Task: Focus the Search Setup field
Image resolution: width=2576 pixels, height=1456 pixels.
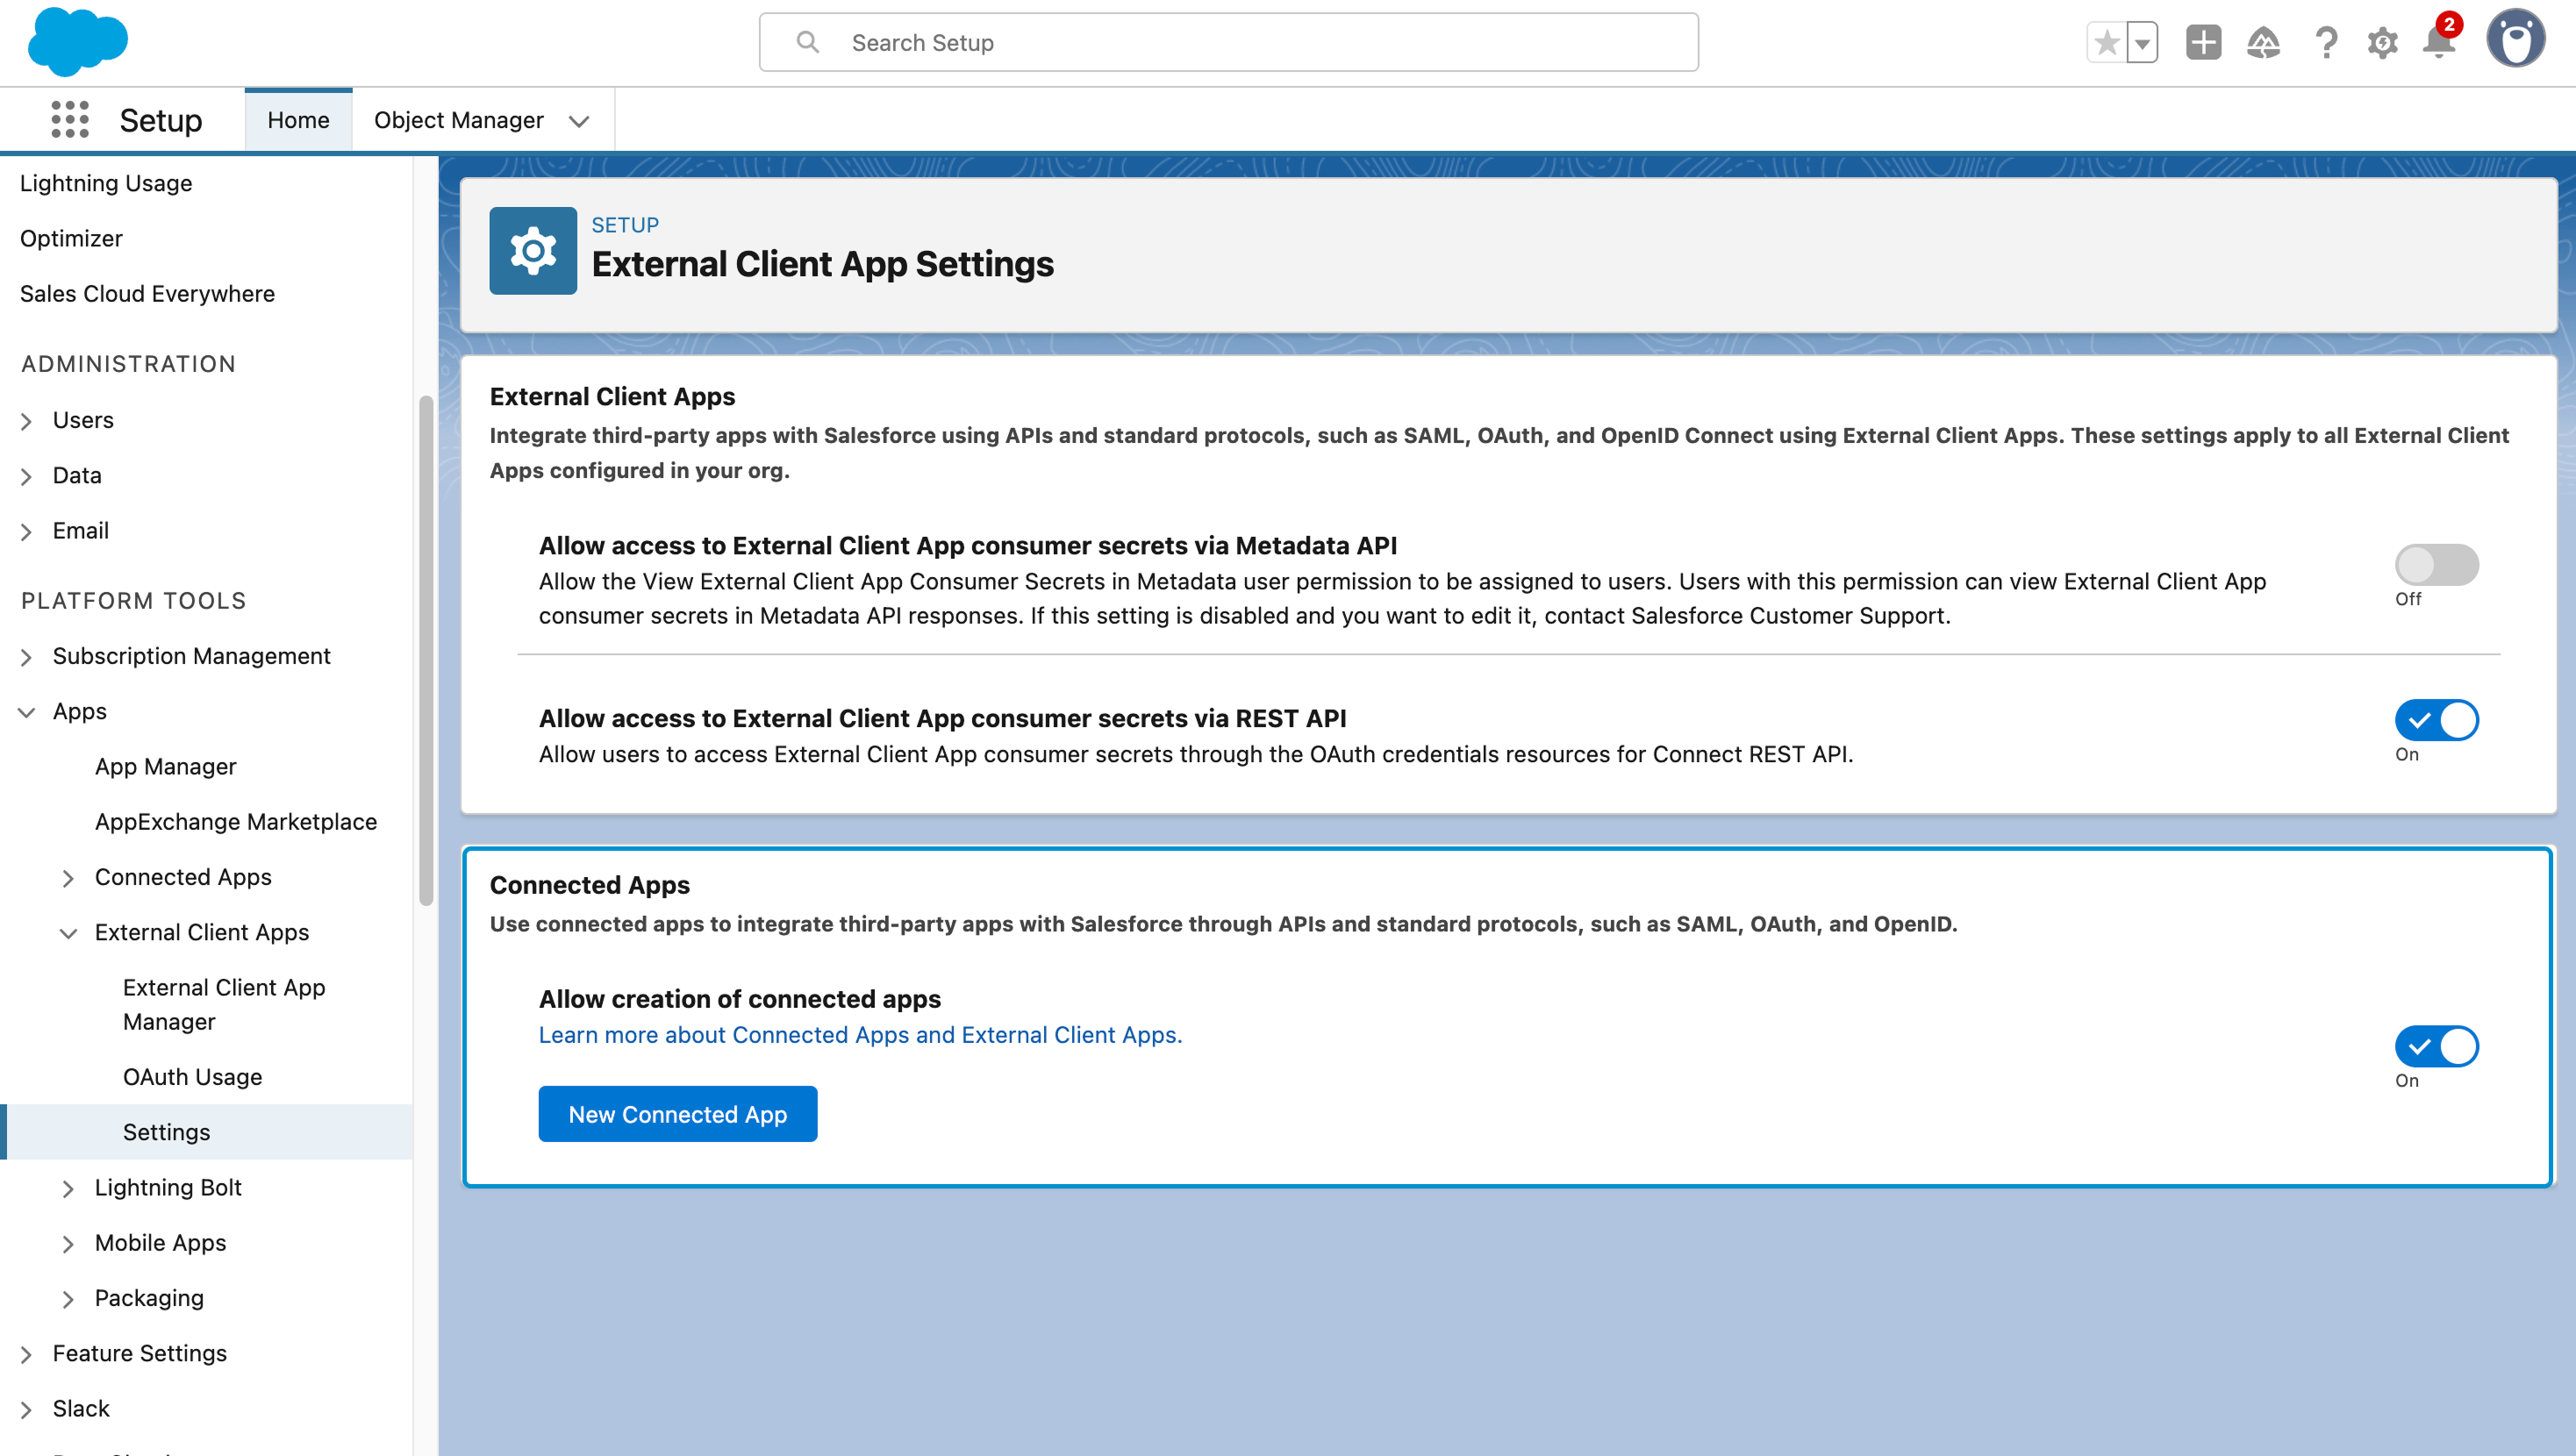Action: click(x=1228, y=42)
